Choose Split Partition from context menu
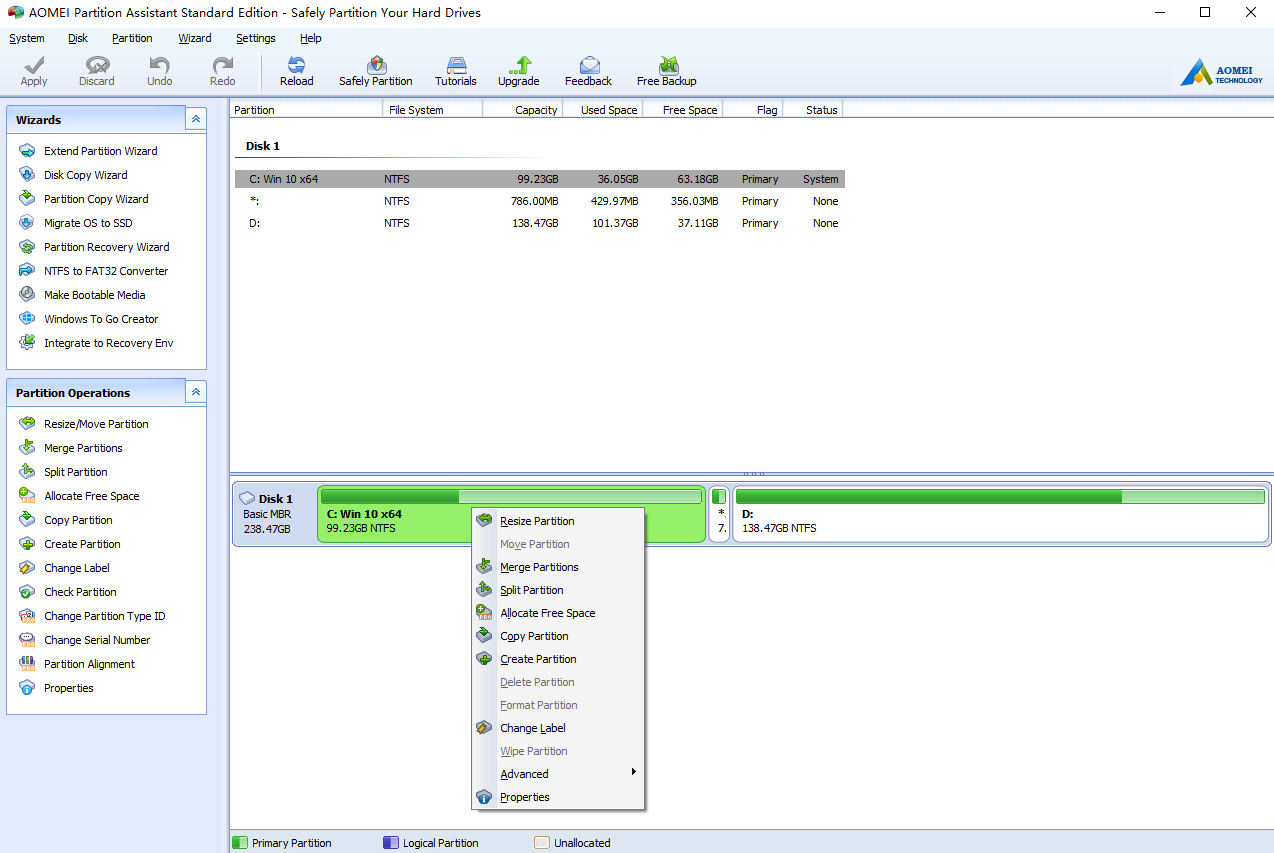1274x853 pixels. [558, 590]
